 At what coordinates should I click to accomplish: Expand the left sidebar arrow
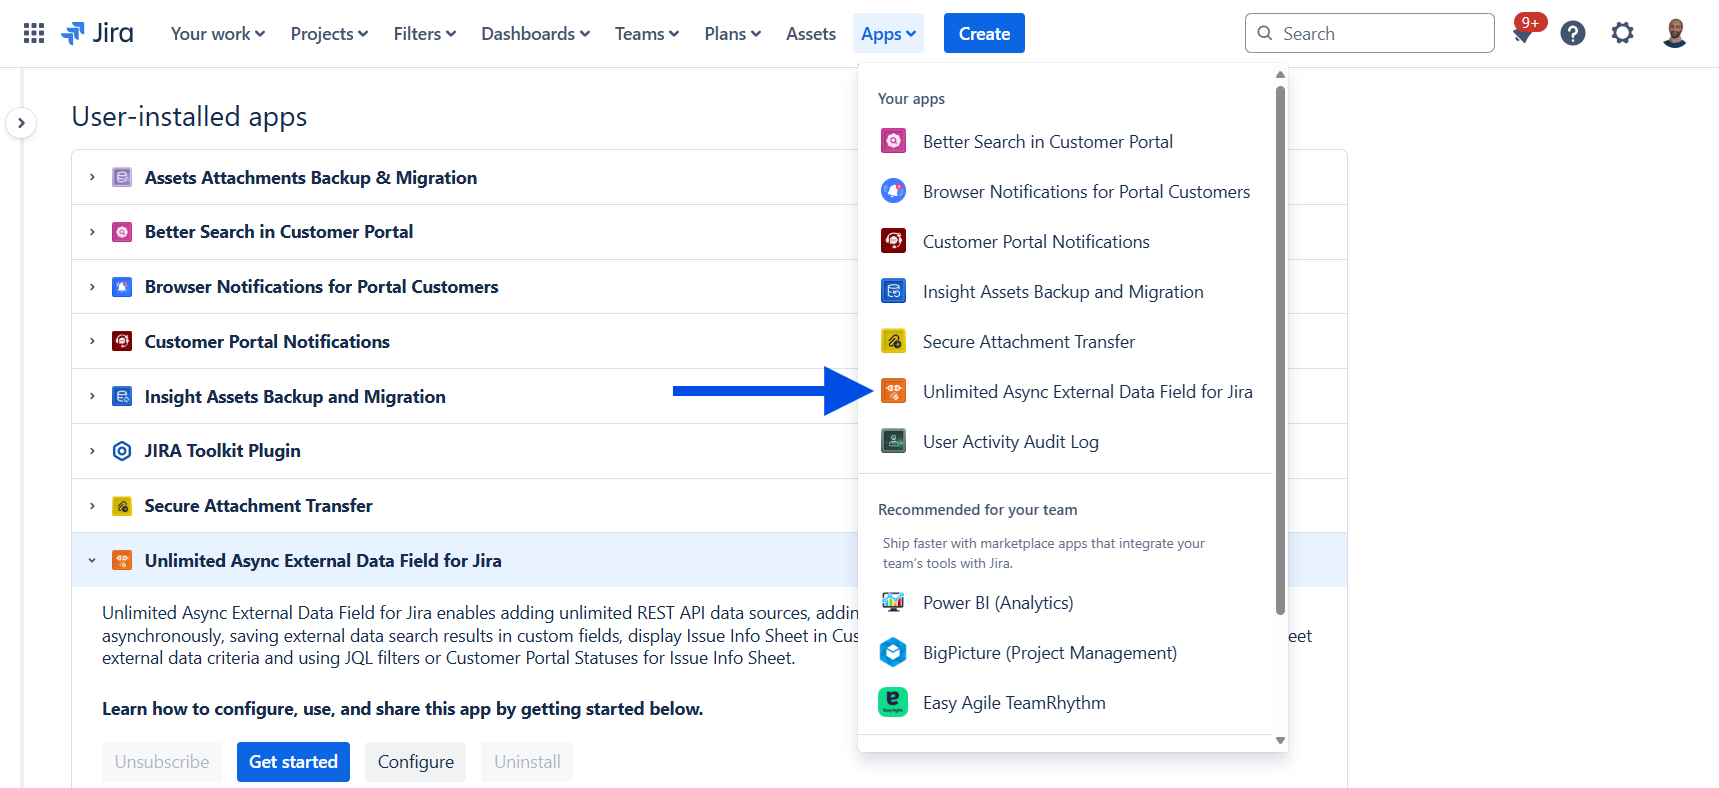[x=21, y=123]
